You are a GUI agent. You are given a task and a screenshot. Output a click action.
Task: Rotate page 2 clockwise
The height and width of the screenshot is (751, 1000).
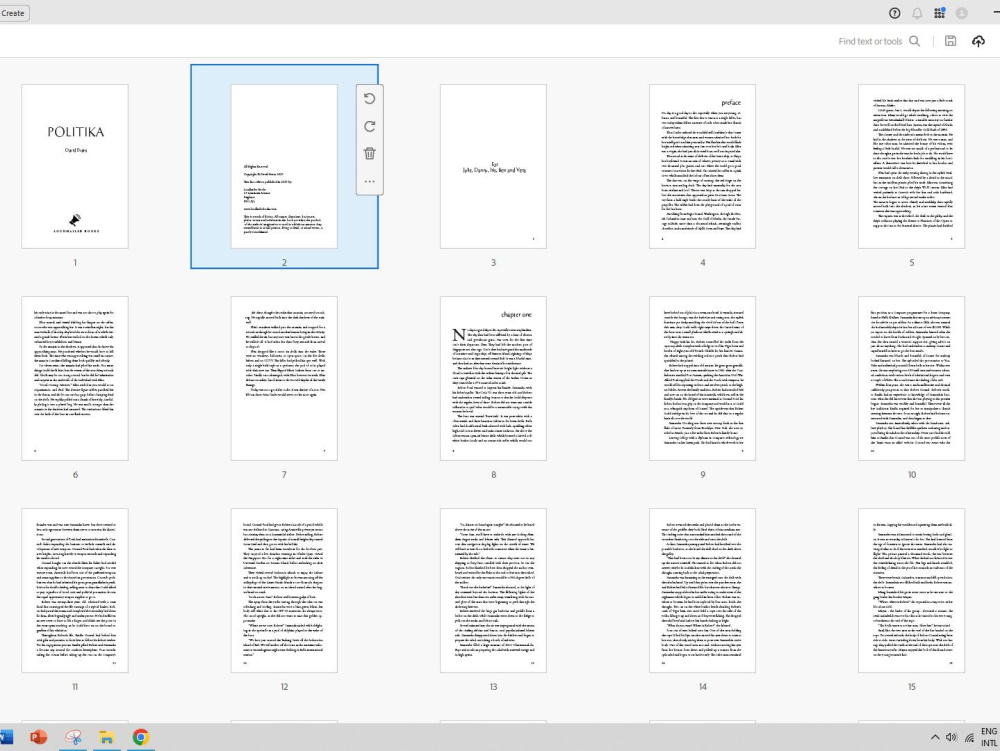coord(370,125)
